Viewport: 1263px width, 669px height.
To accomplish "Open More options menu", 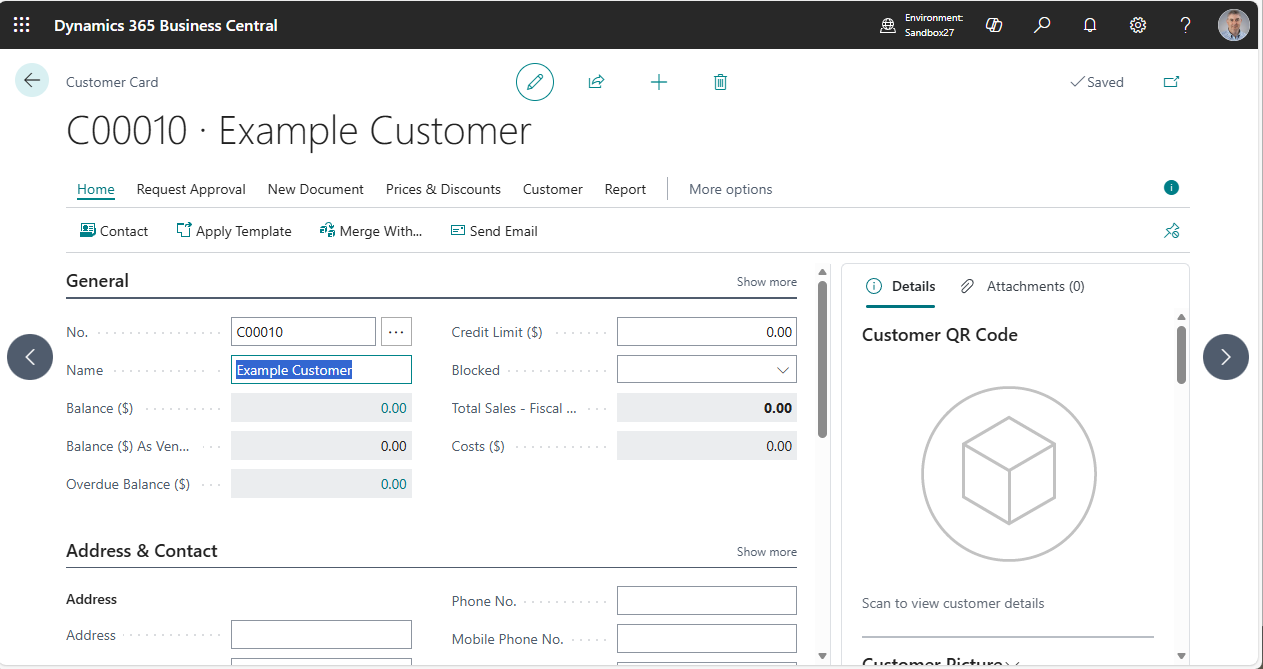I will [x=730, y=189].
